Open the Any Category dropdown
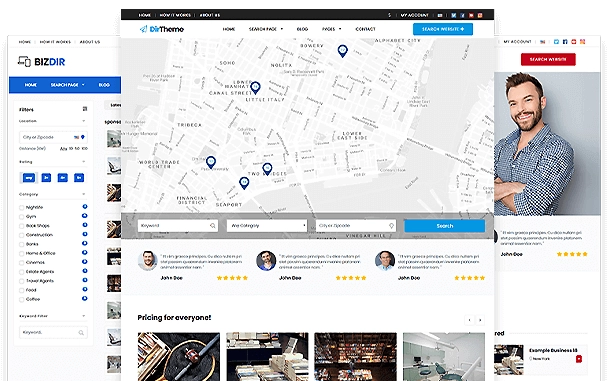612x381 pixels. click(267, 226)
